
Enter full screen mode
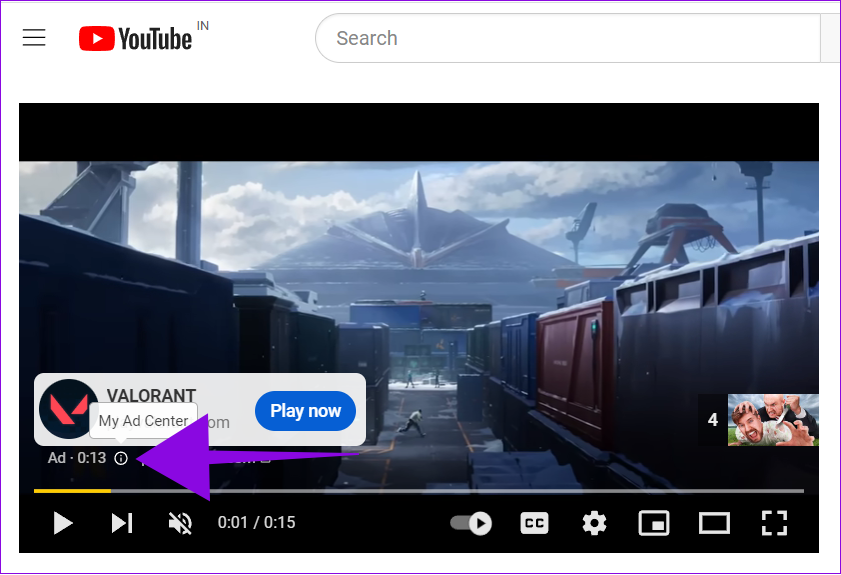pos(774,523)
